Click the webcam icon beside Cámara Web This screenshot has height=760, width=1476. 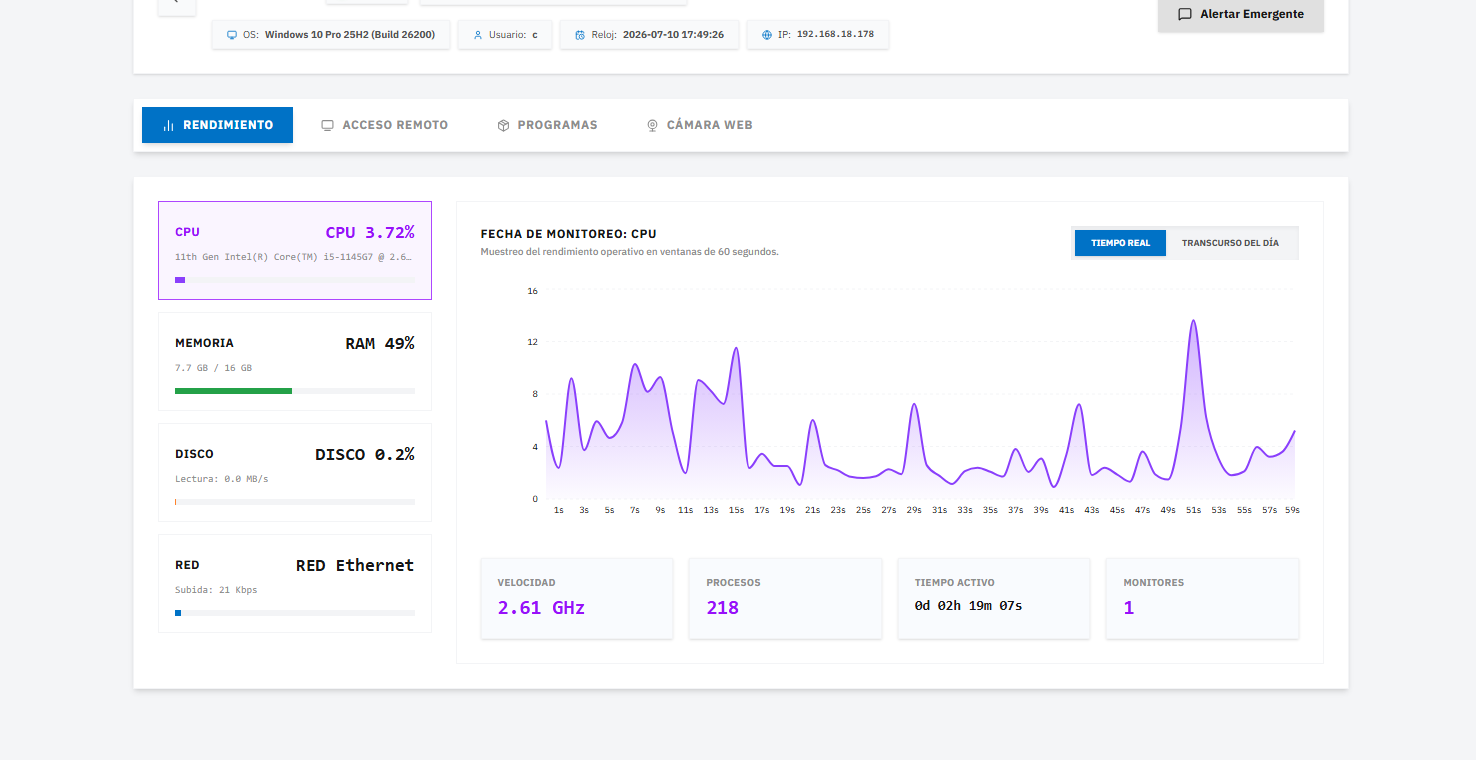(652, 126)
